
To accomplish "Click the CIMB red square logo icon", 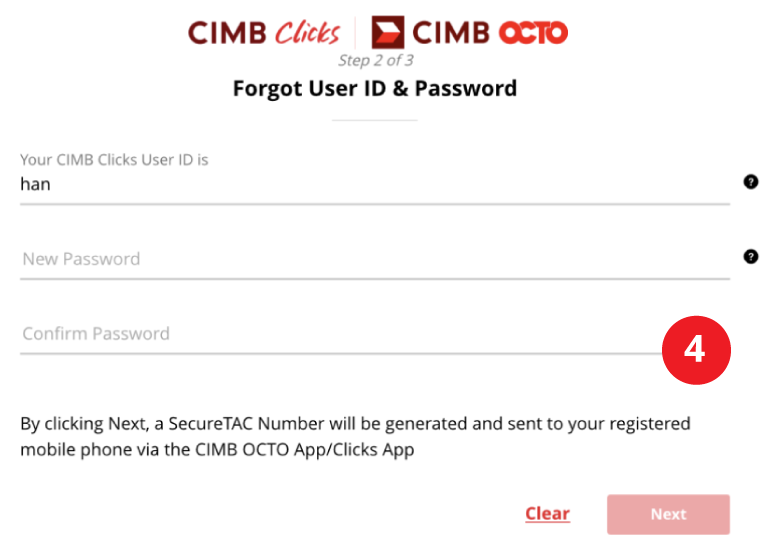I will (x=388, y=32).
